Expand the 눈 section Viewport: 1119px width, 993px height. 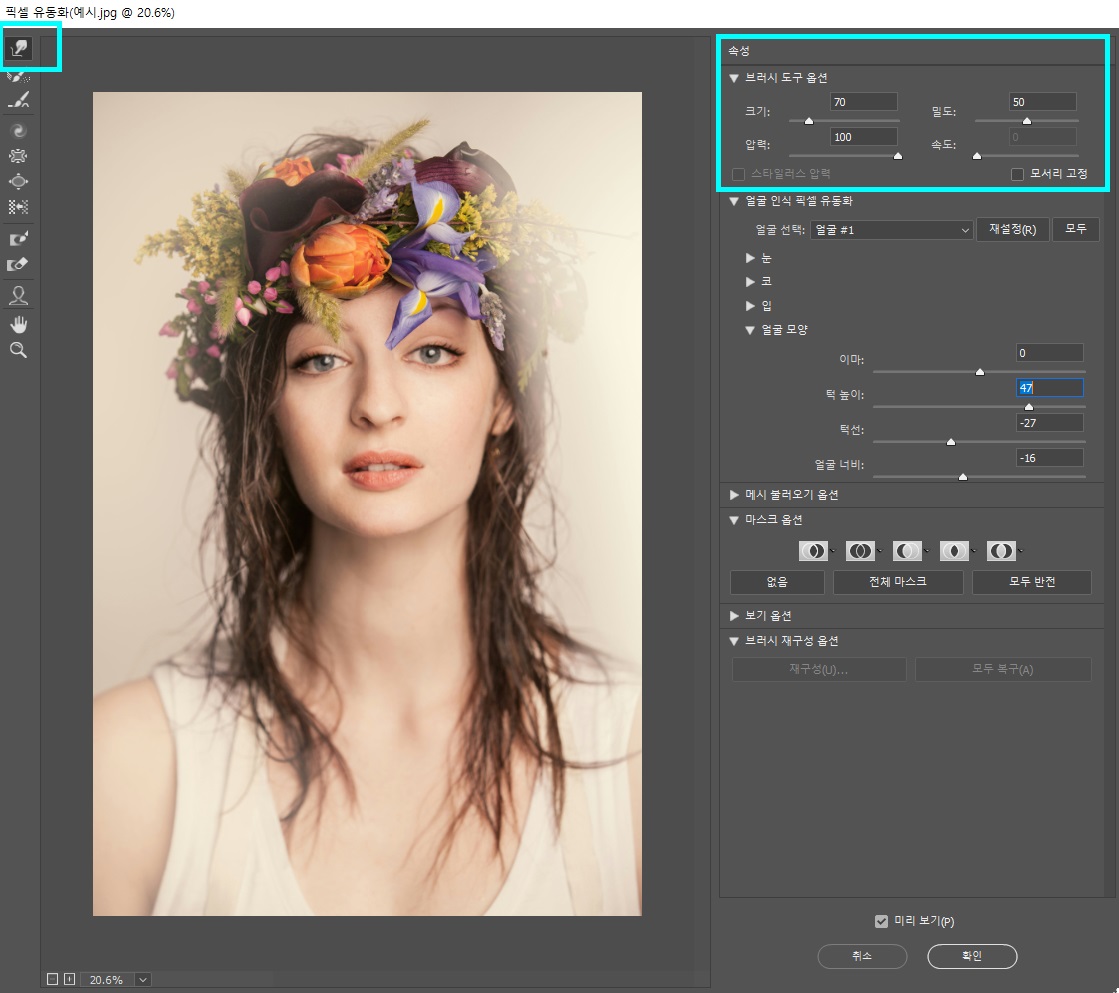(750, 258)
